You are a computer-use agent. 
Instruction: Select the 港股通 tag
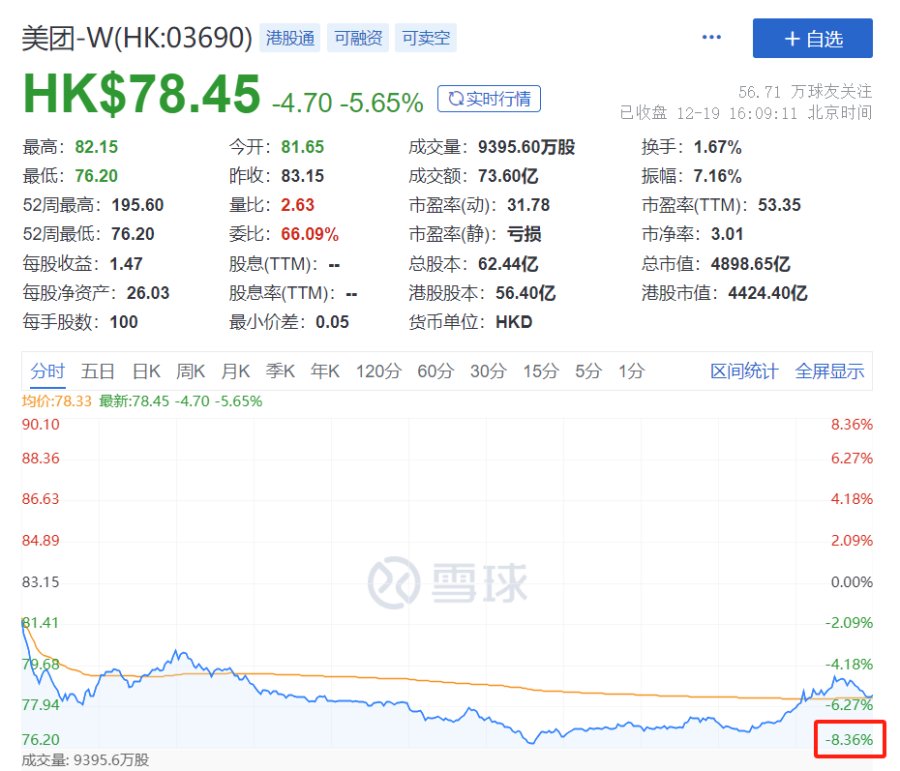[290, 38]
